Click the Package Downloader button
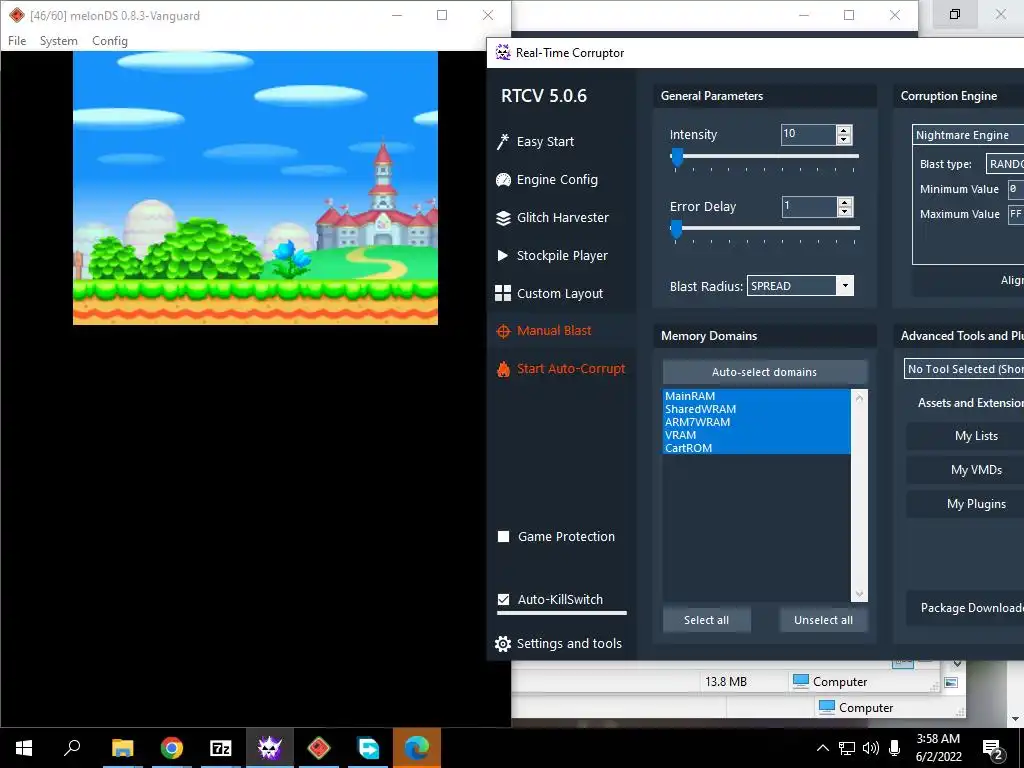Image resolution: width=1024 pixels, height=768 pixels. [965, 608]
